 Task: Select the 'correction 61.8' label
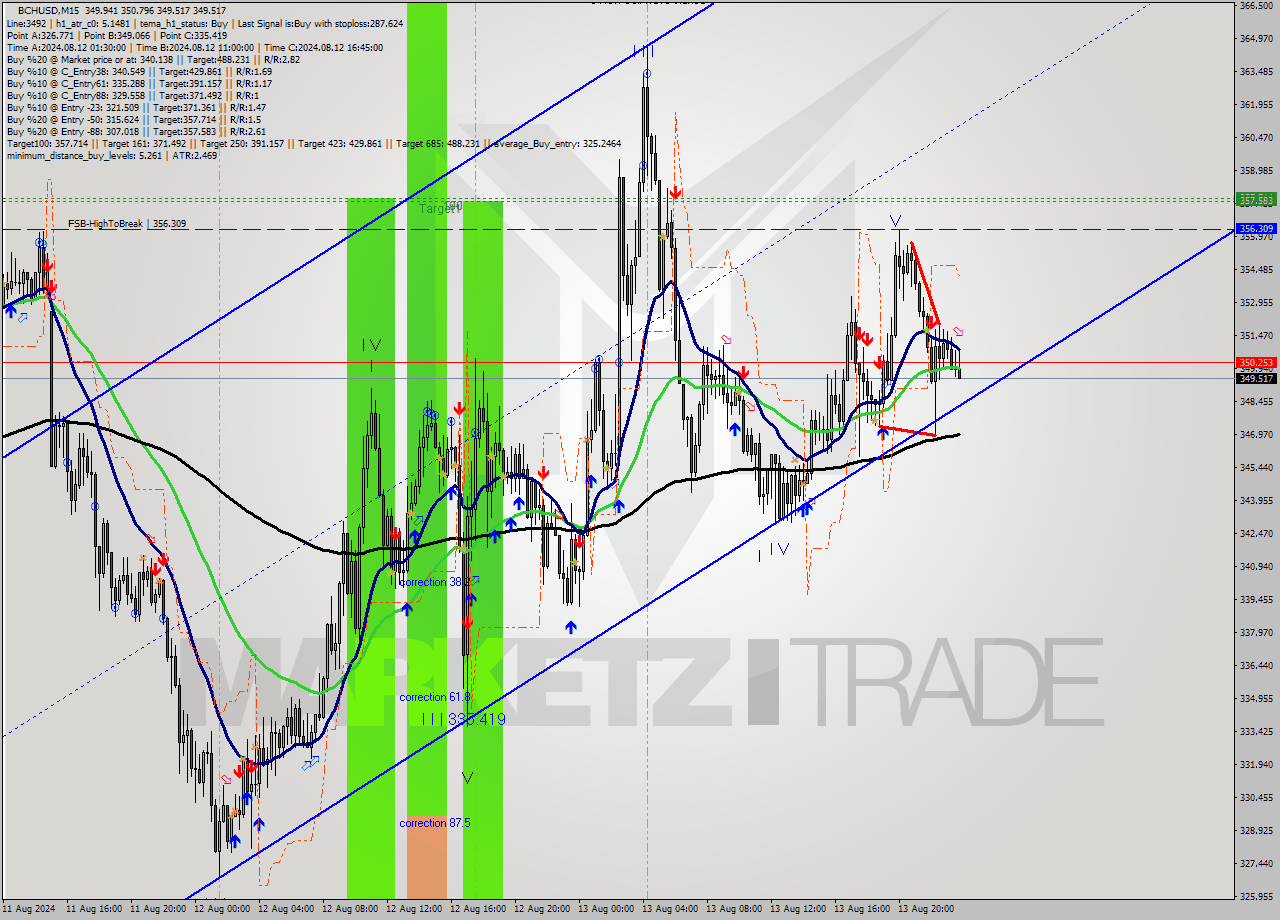coord(434,697)
